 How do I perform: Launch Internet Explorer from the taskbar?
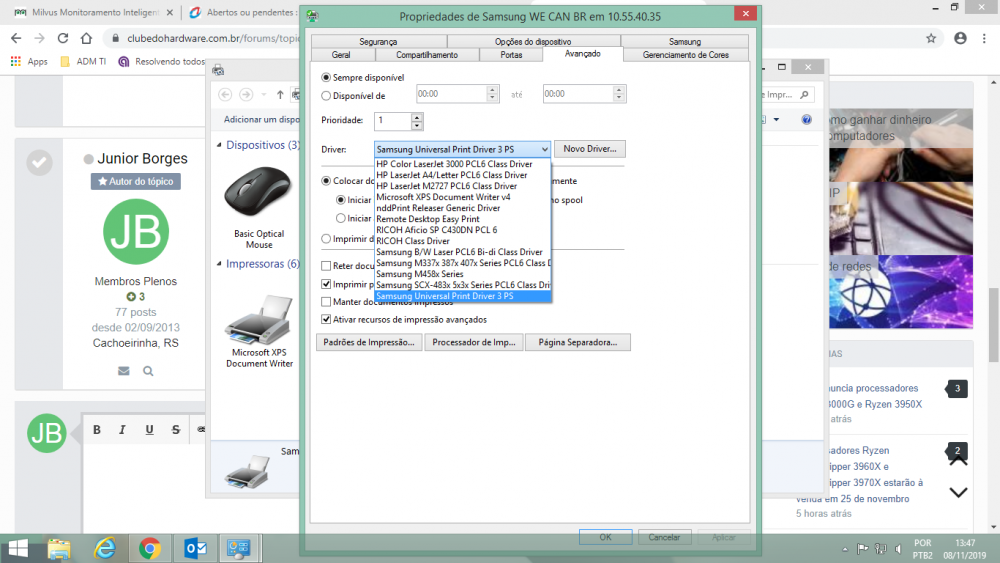coord(105,548)
